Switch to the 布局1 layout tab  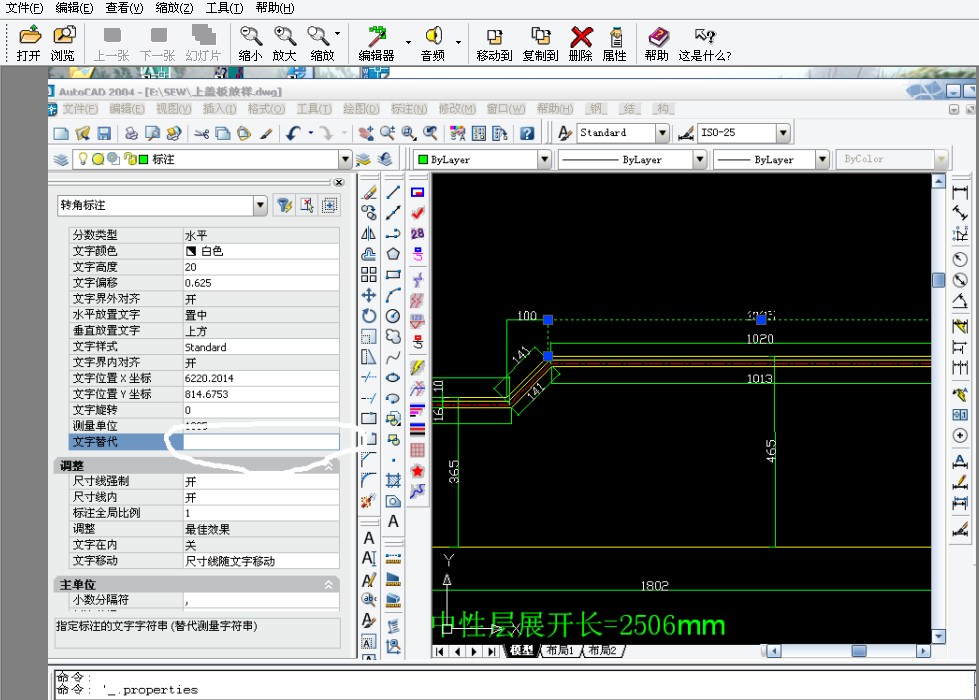click(560, 651)
